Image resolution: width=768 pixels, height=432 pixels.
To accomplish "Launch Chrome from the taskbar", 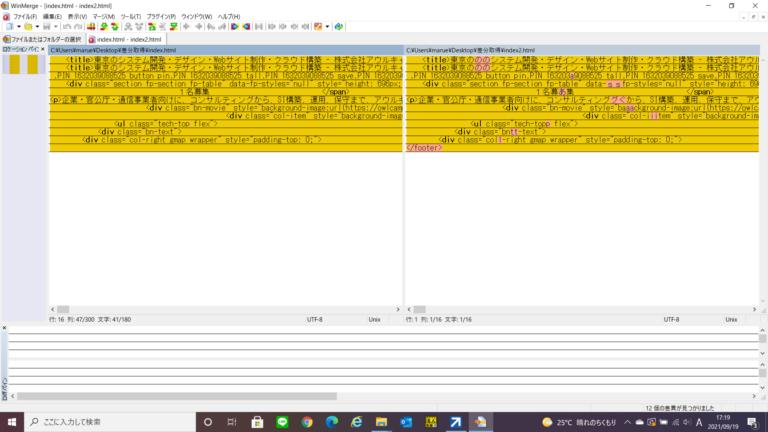I will tap(307, 422).
